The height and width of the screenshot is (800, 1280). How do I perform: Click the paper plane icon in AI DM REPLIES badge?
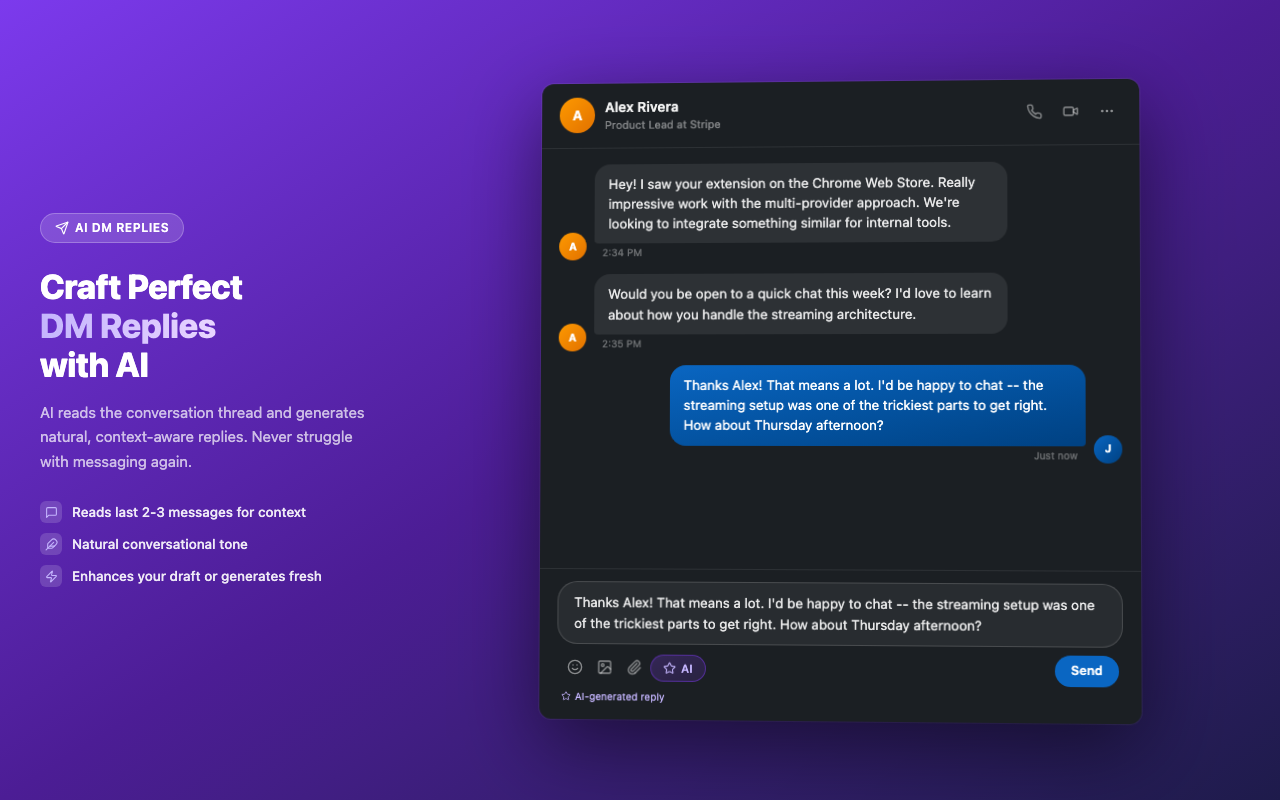(60, 227)
